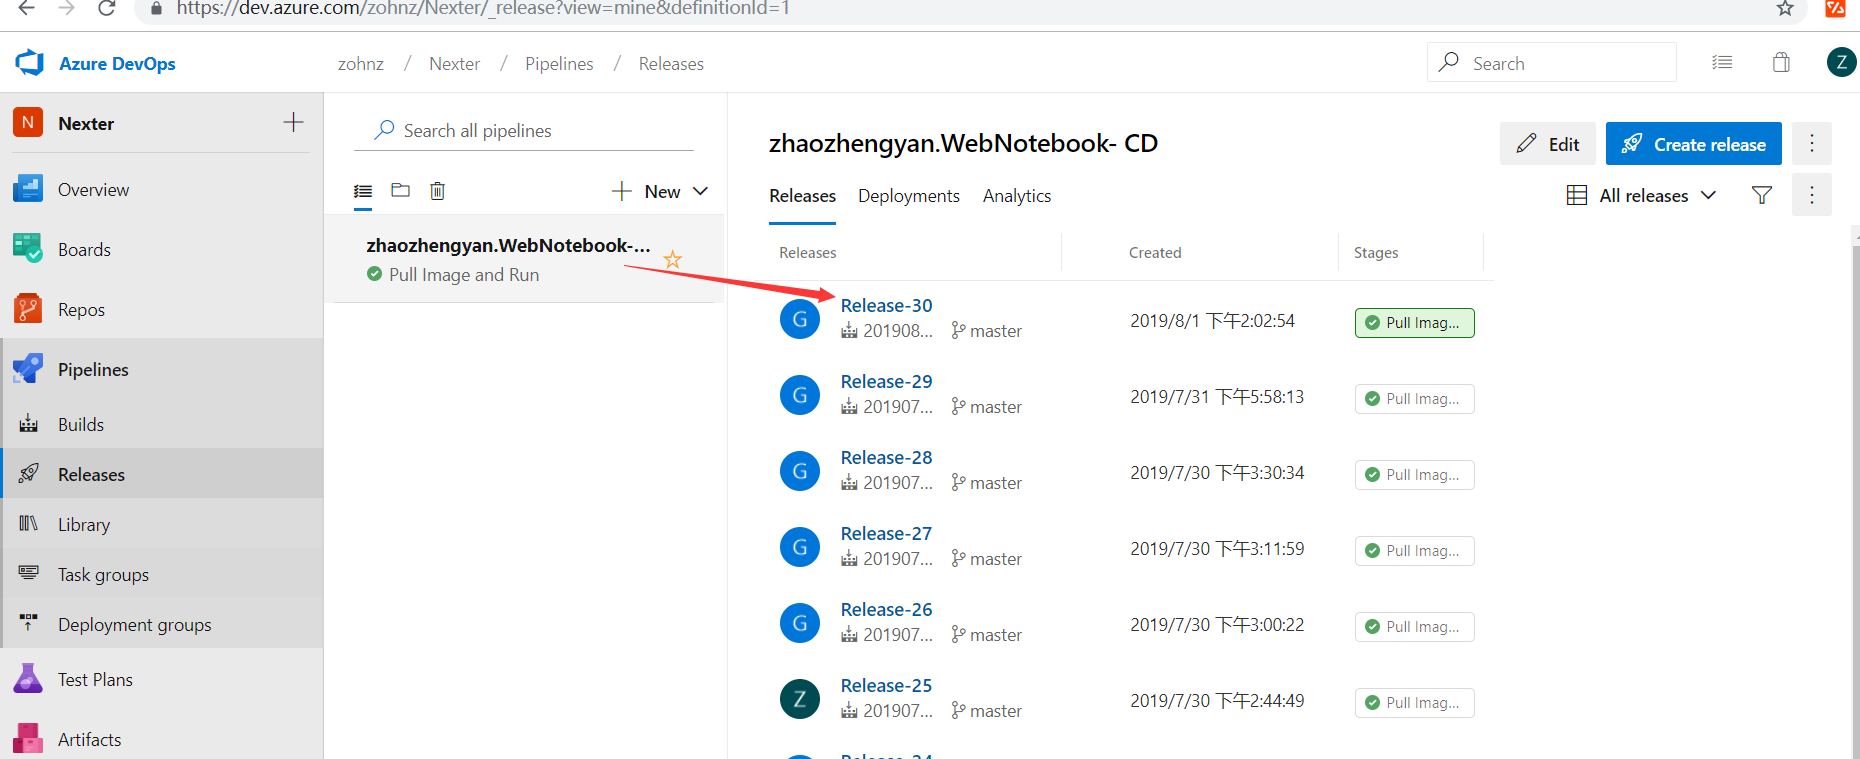Open Release-29 link
The height and width of the screenshot is (759, 1860).
[x=886, y=382]
